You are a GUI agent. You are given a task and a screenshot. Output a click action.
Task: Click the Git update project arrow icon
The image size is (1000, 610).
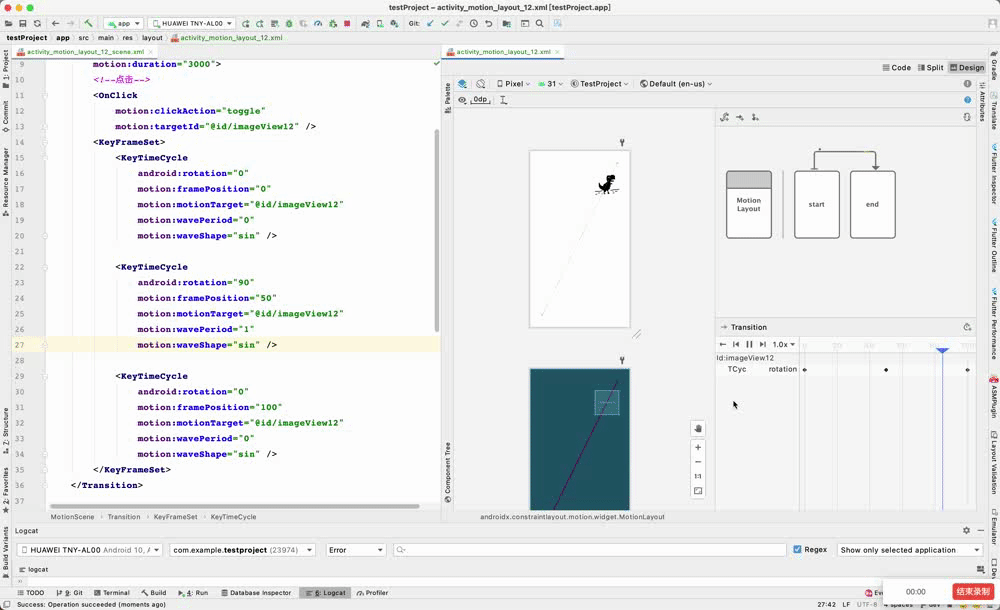430,24
